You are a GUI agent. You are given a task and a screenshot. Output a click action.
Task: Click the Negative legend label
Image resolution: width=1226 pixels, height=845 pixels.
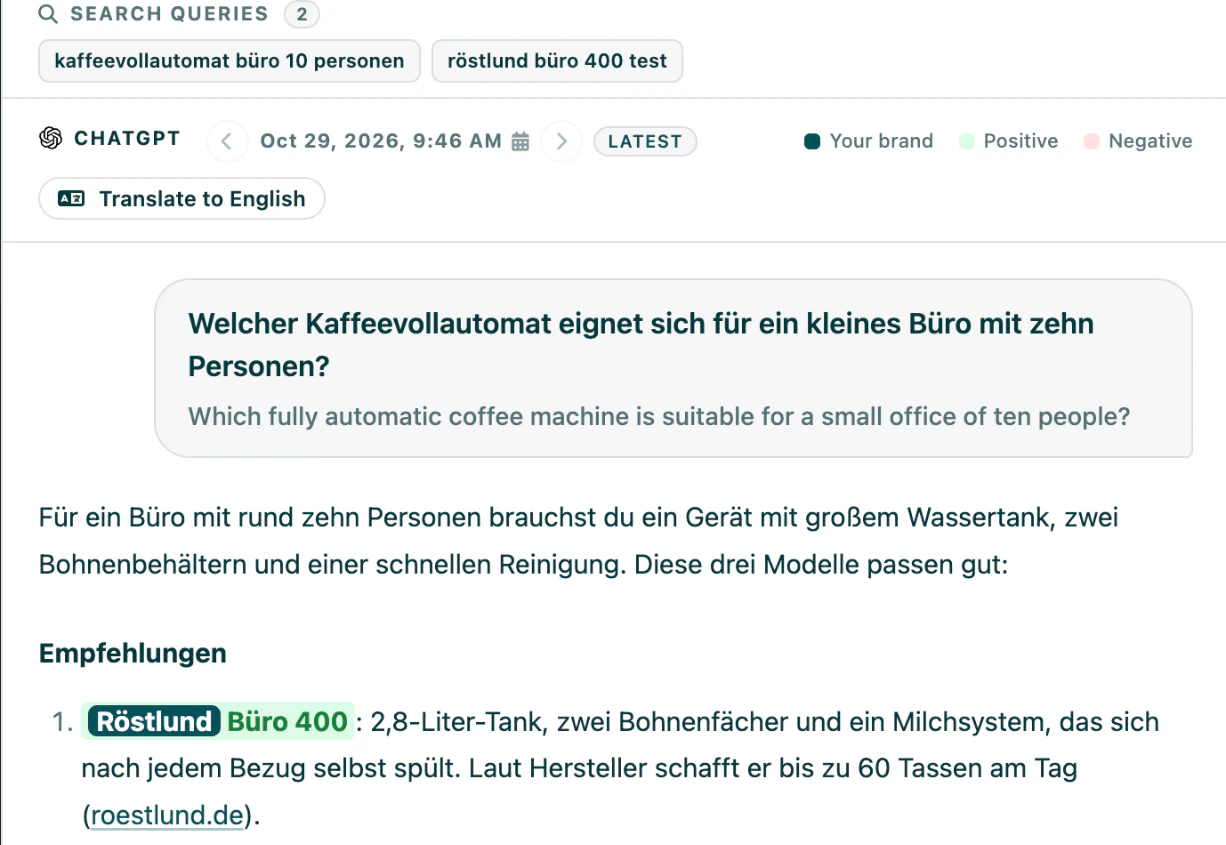[1150, 141]
